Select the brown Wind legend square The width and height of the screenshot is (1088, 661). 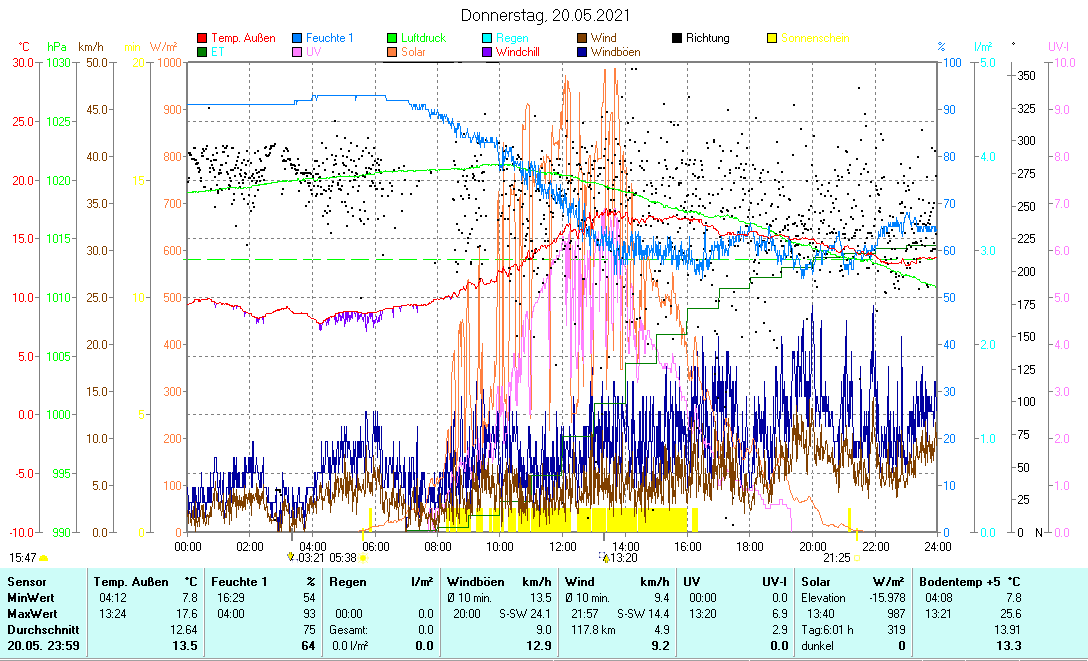[x=582, y=39]
